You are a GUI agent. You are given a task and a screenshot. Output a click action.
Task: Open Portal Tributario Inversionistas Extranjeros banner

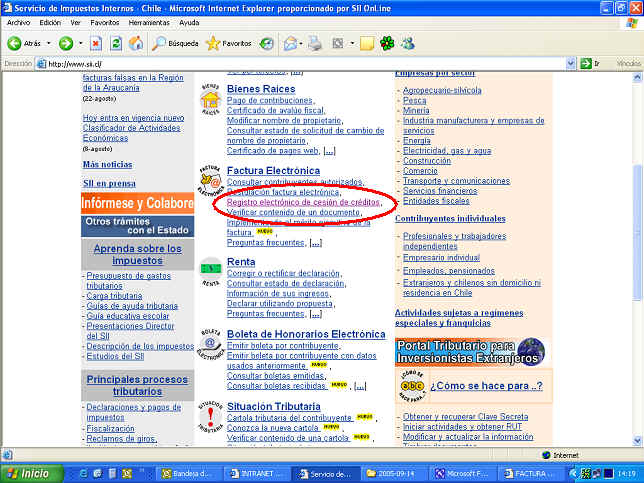point(471,352)
